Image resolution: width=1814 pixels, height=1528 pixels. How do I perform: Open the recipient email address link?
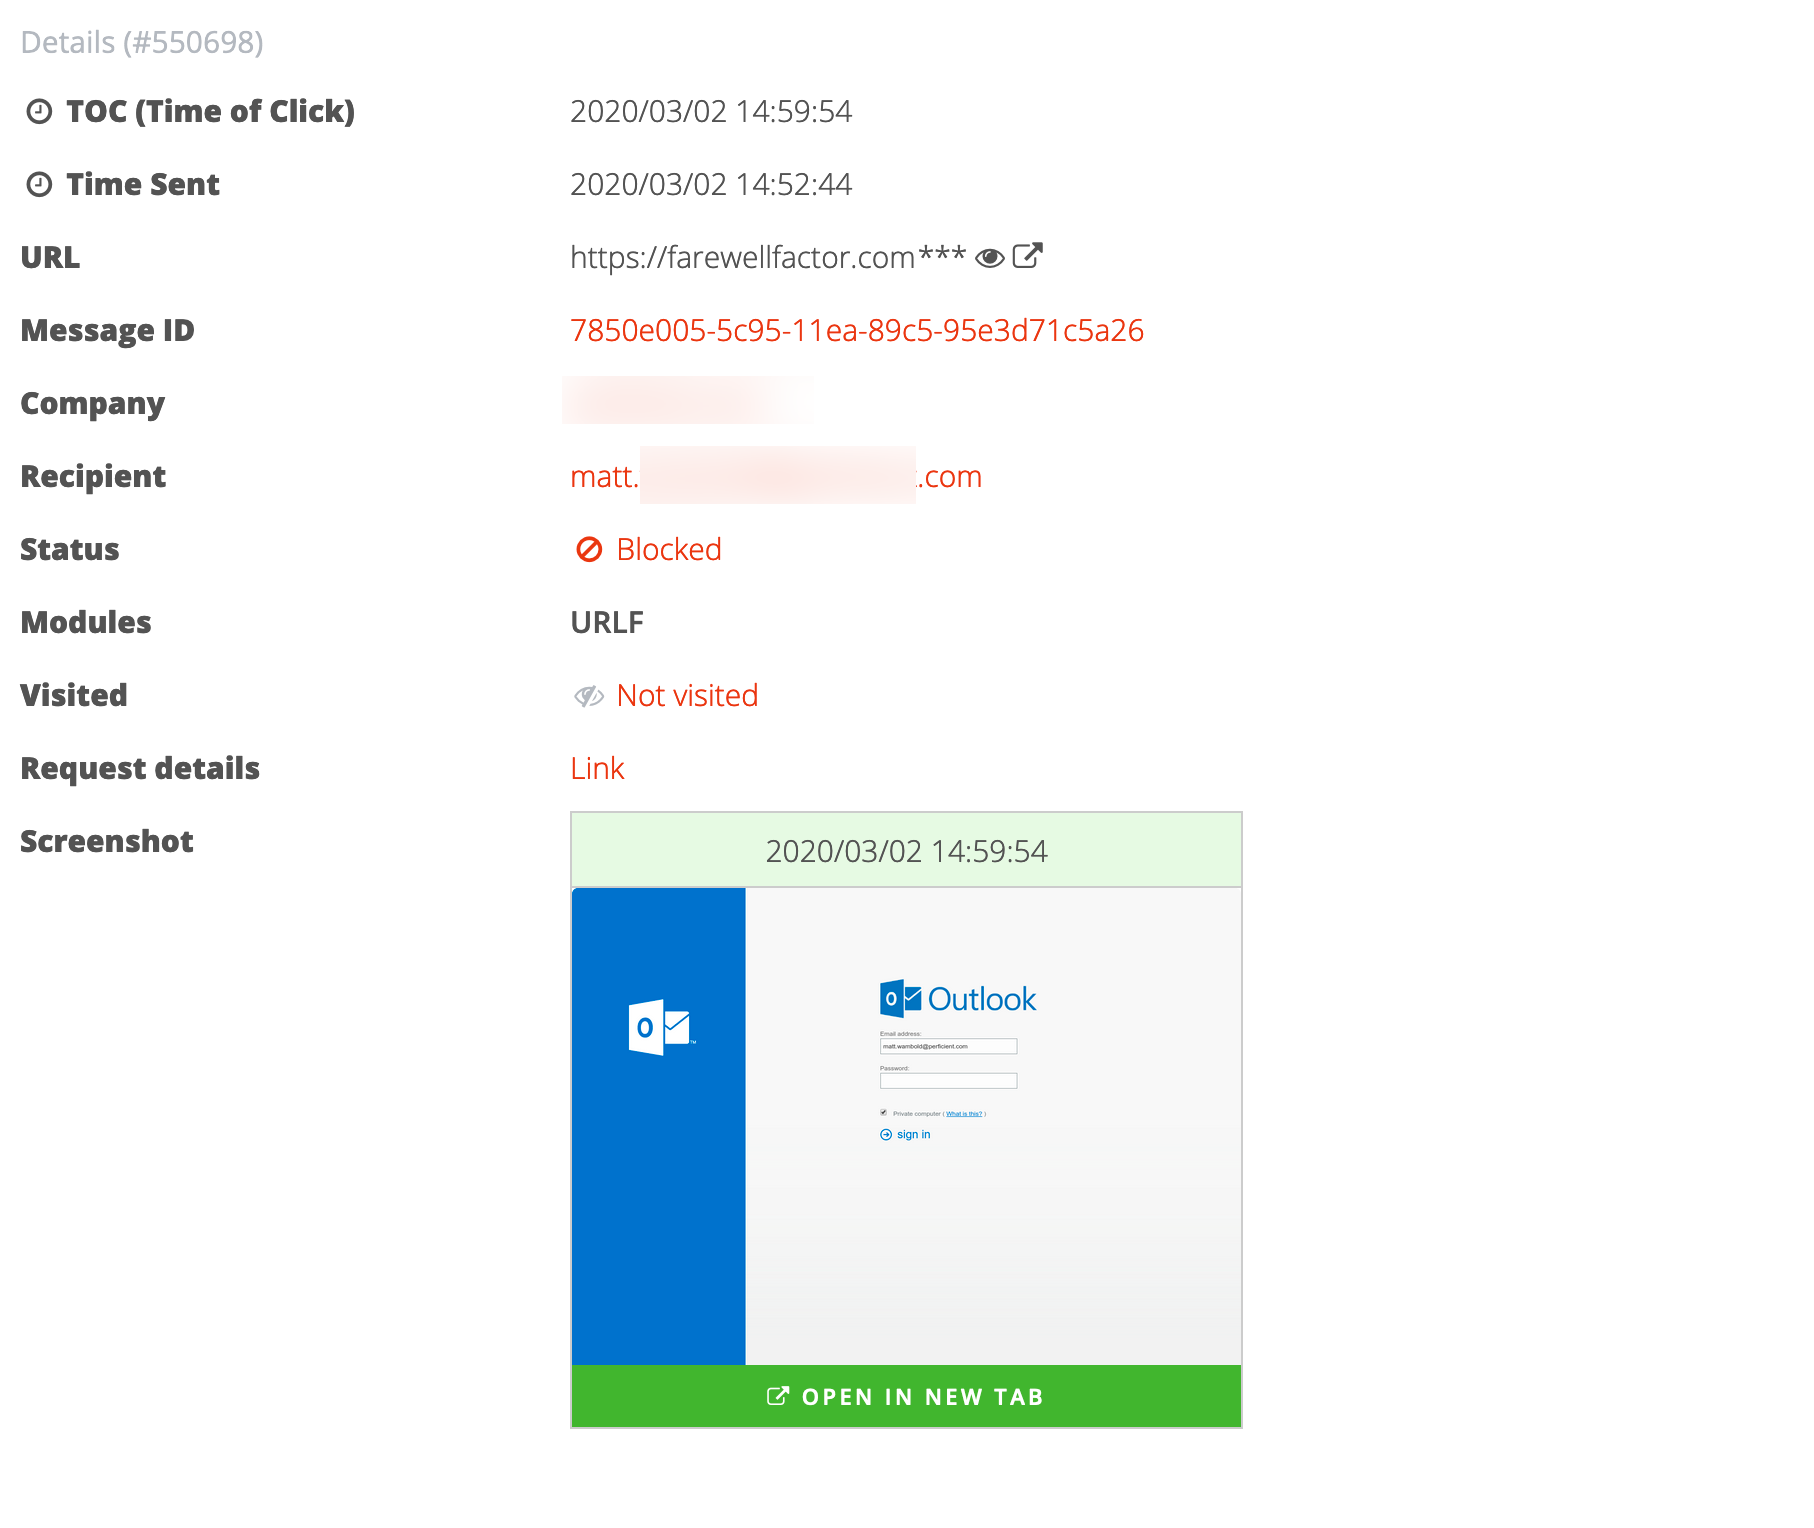coord(776,476)
